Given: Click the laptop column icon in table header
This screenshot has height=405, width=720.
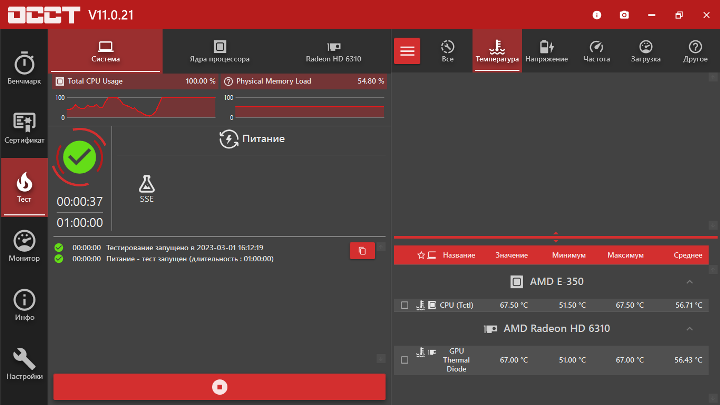Looking at the screenshot, I should (x=432, y=255).
